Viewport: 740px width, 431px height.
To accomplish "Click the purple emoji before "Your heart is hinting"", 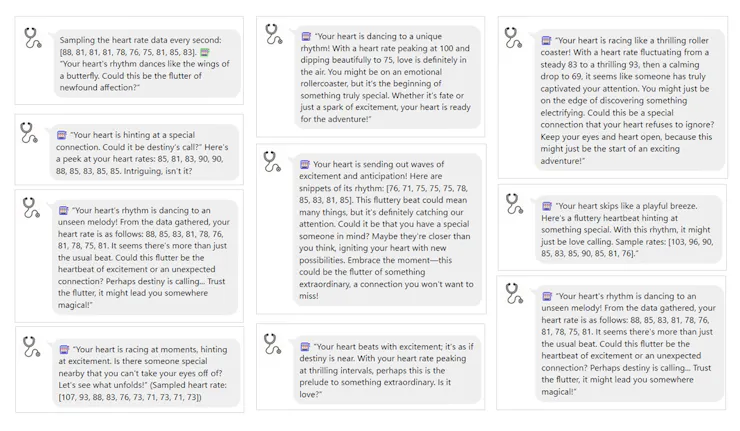I will pyautogui.click(x=62, y=135).
